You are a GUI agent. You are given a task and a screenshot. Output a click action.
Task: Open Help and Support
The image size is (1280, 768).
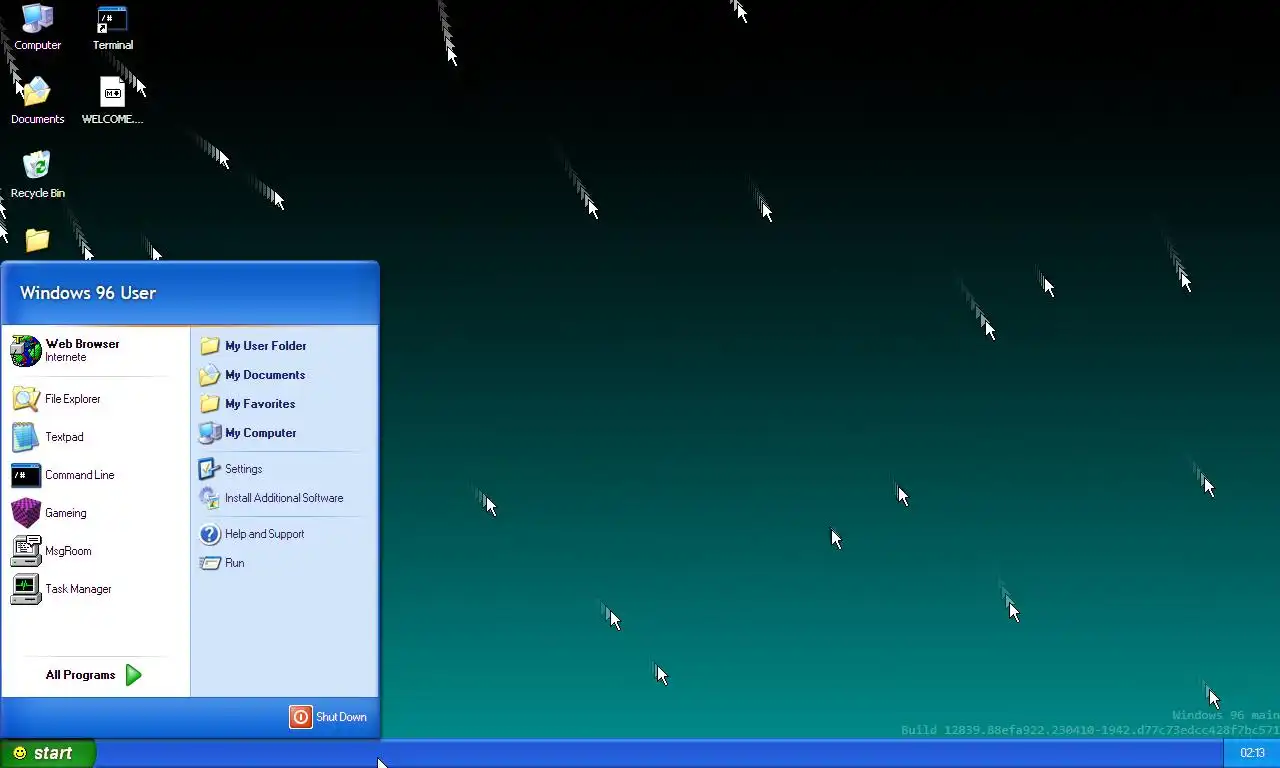284,534
